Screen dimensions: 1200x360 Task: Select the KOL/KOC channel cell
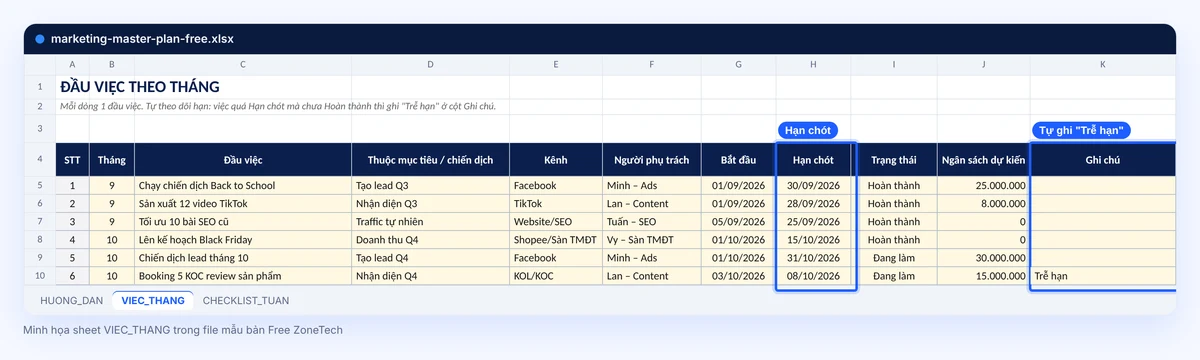556,275
